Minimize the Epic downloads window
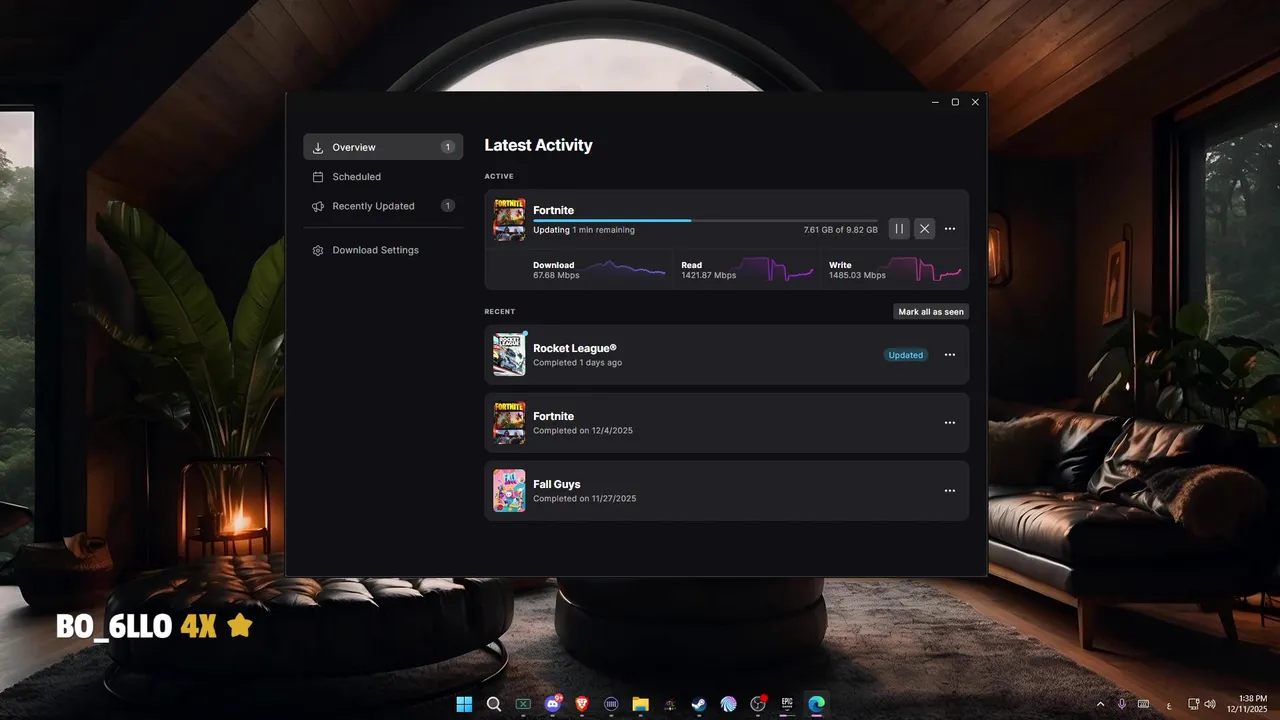The height and width of the screenshot is (720, 1280). (x=935, y=102)
